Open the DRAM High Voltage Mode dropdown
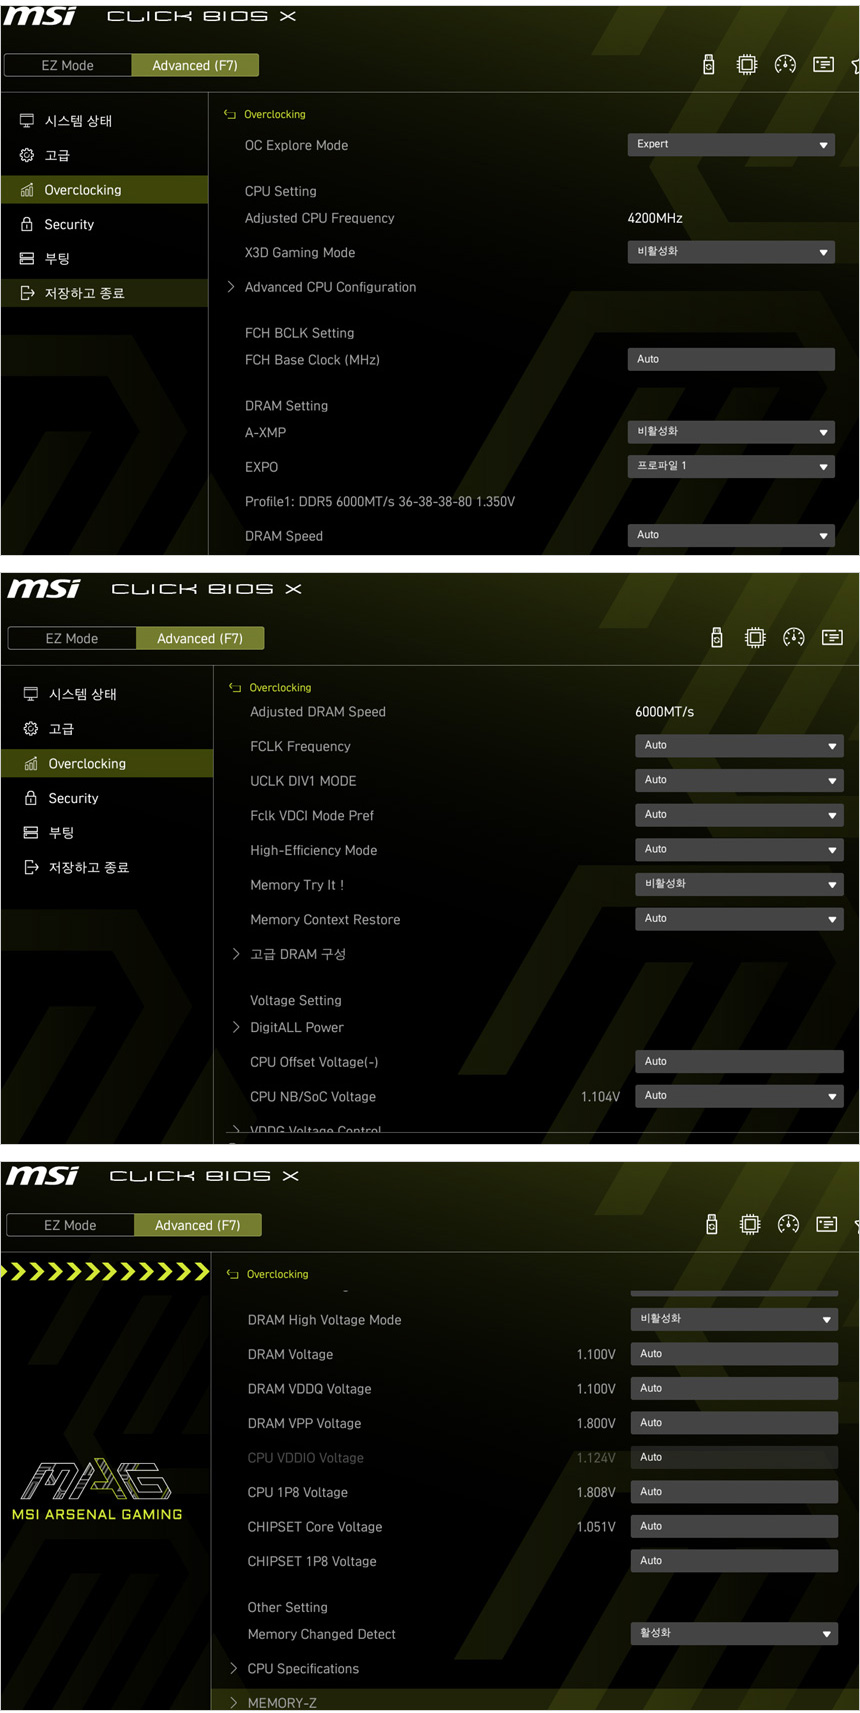 734,1319
